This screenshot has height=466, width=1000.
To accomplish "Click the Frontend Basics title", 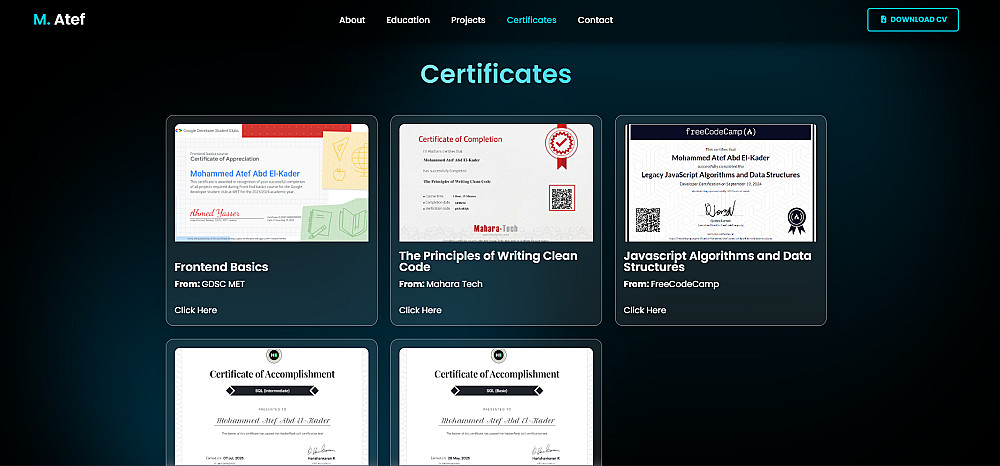I will coord(221,267).
